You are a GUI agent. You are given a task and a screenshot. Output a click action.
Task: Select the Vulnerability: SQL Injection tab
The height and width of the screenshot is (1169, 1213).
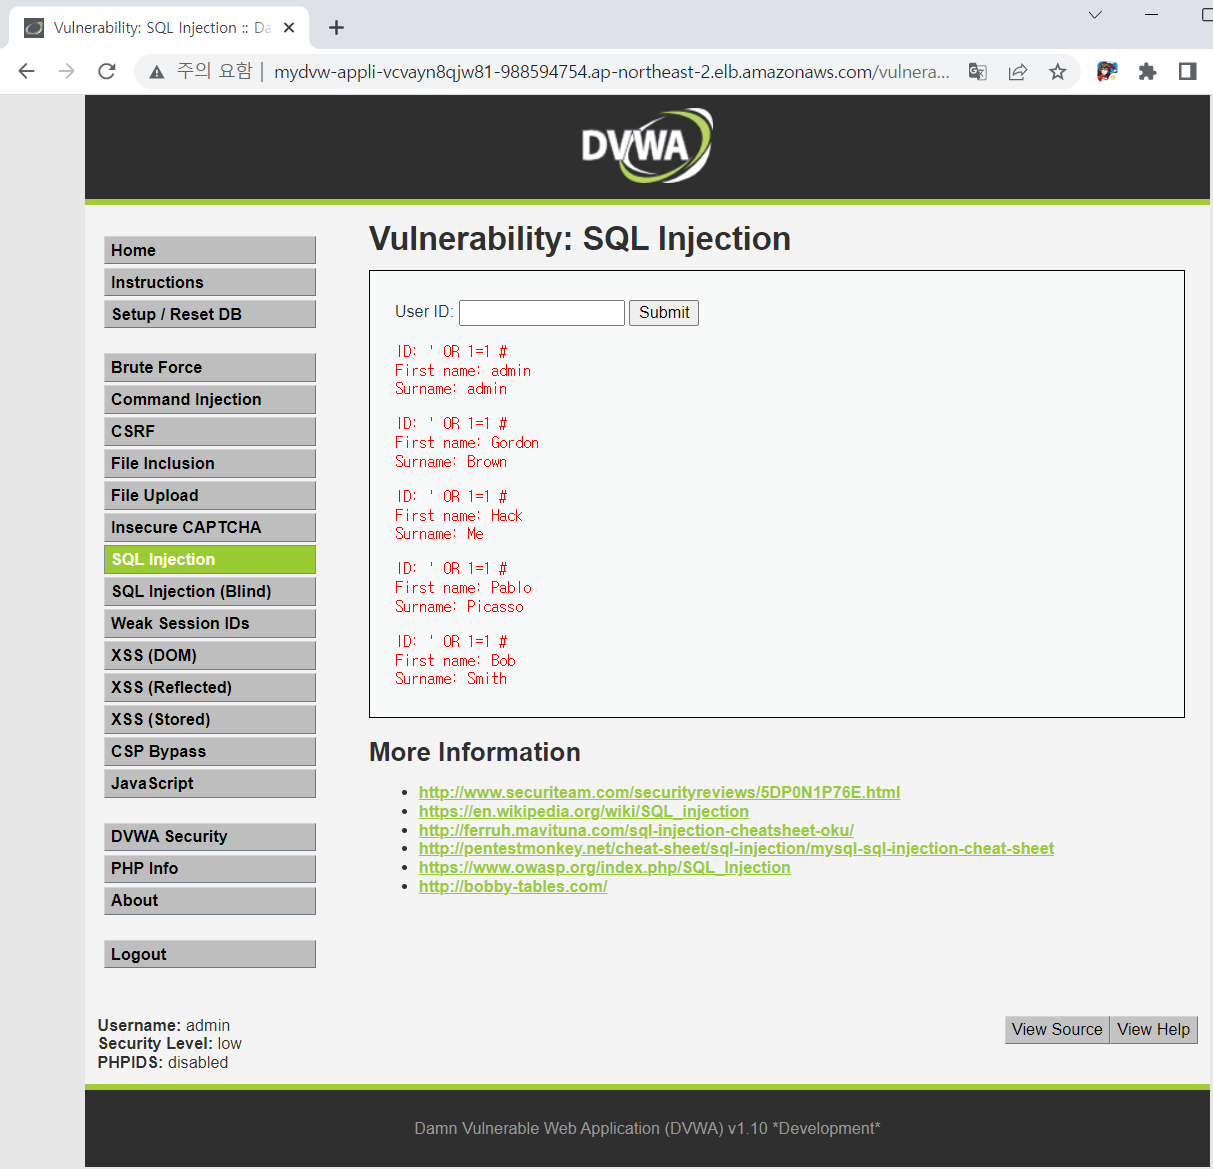pyautogui.click(x=160, y=28)
